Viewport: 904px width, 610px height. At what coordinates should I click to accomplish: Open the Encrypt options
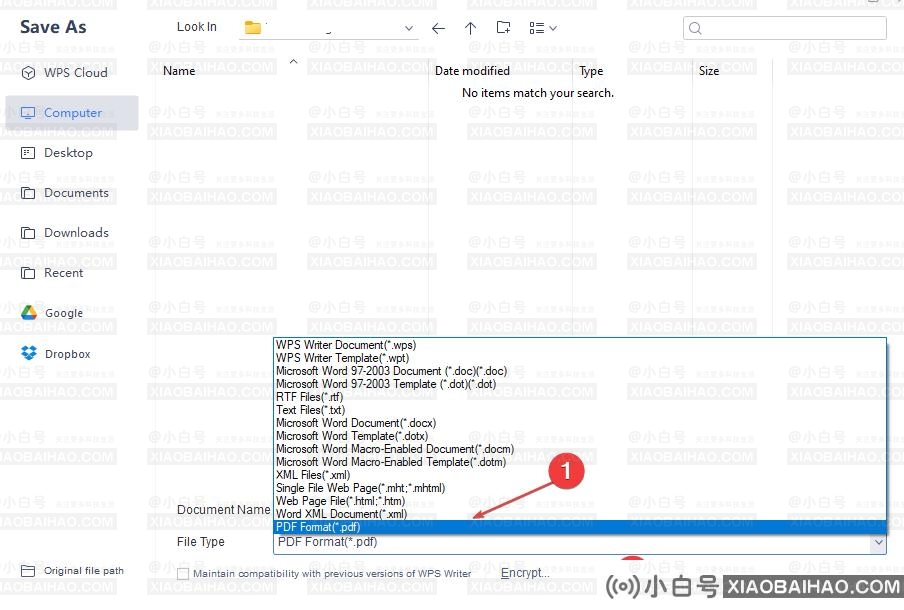click(525, 573)
